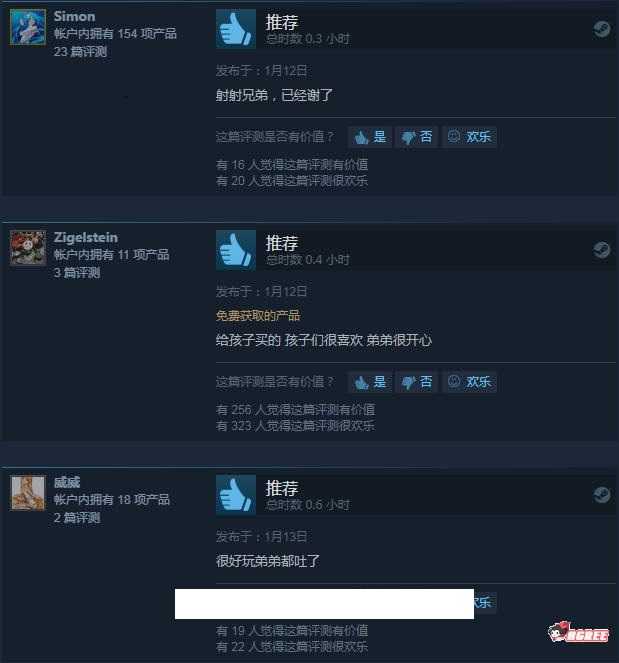Vote 是 (yes) on Simon's review
The width and height of the screenshot is (619, 663).
[370, 137]
